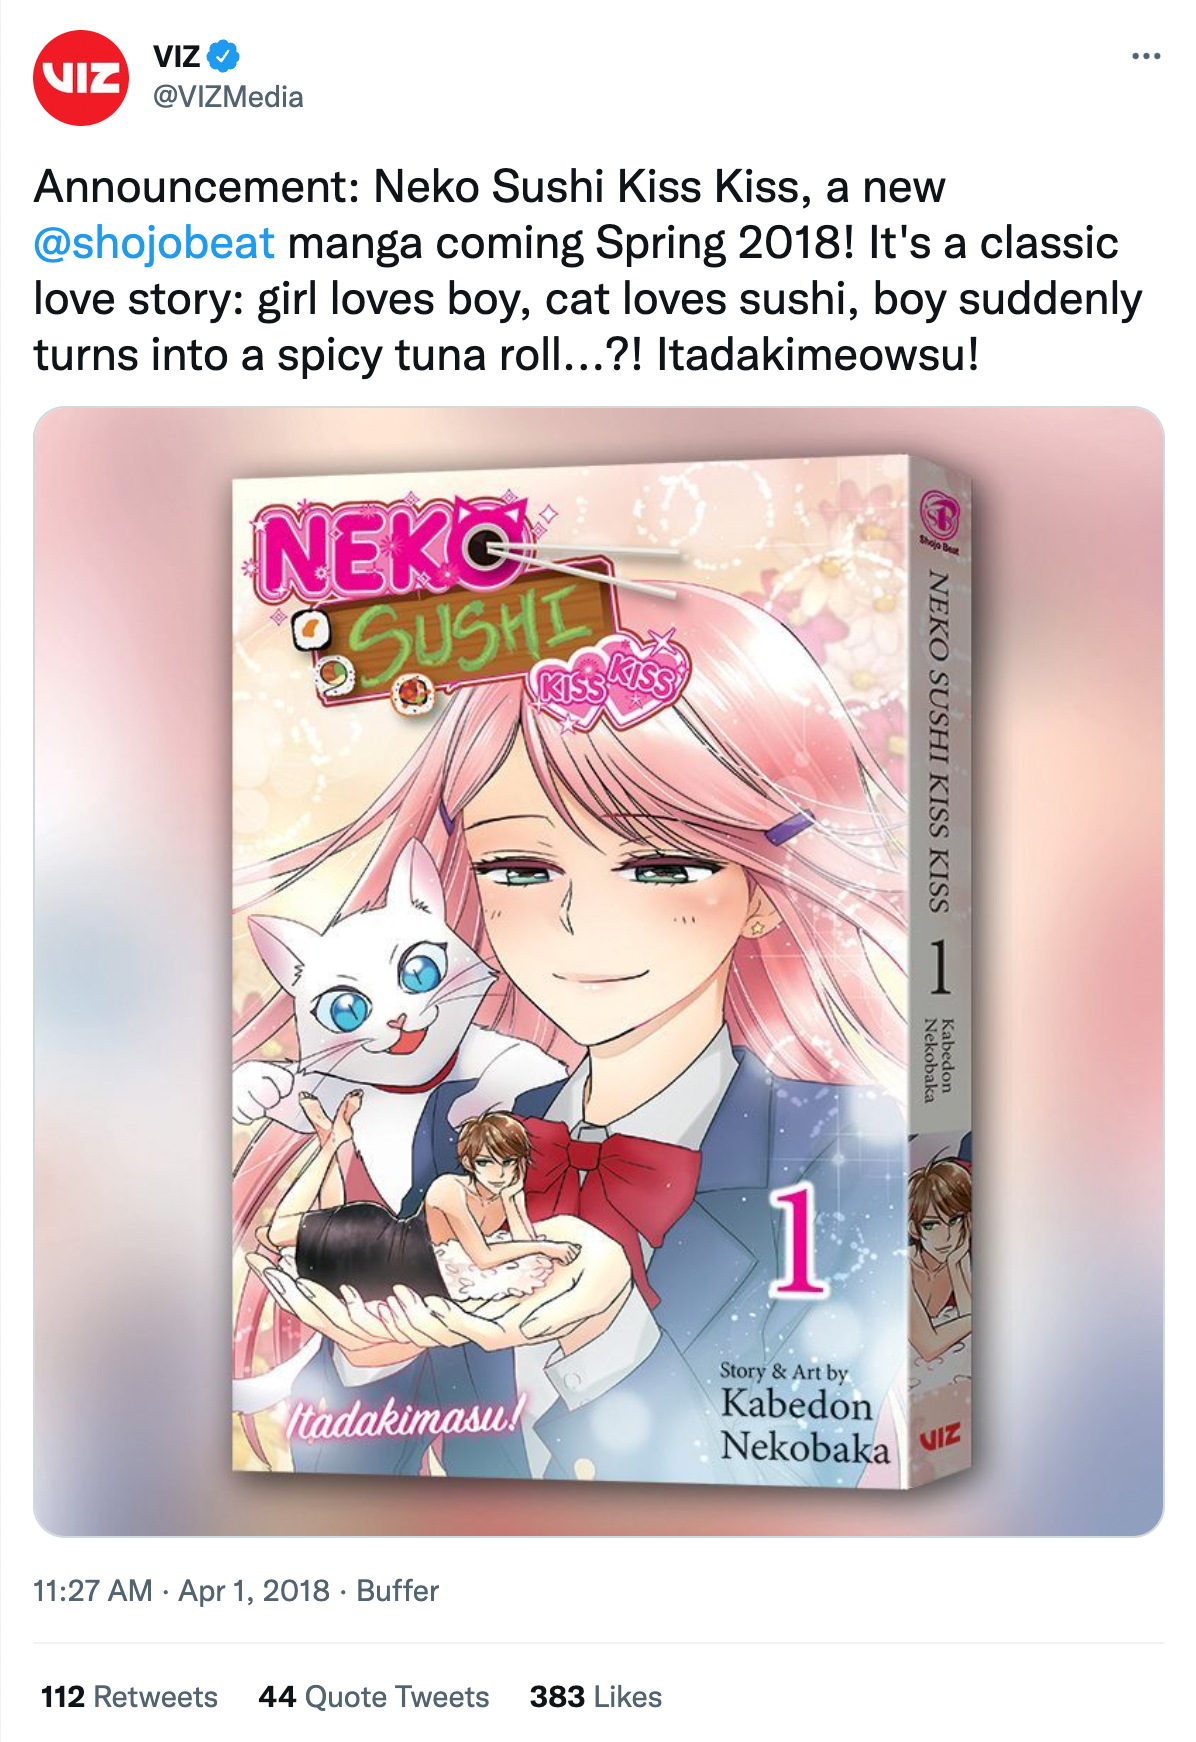Viewport: 1196px width, 1742px height.
Task: Open the three-dot more options menu
Action: pos(1146,56)
